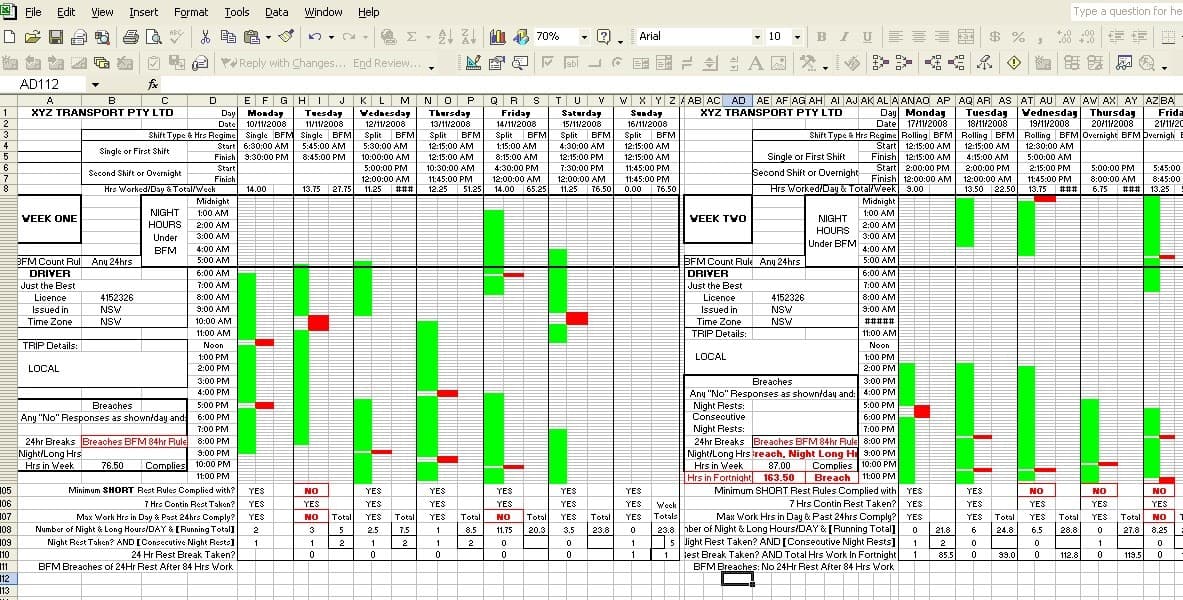The height and width of the screenshot is (600, 1183).
Task: Toggle Italic formatting
Action: [845, 37]
